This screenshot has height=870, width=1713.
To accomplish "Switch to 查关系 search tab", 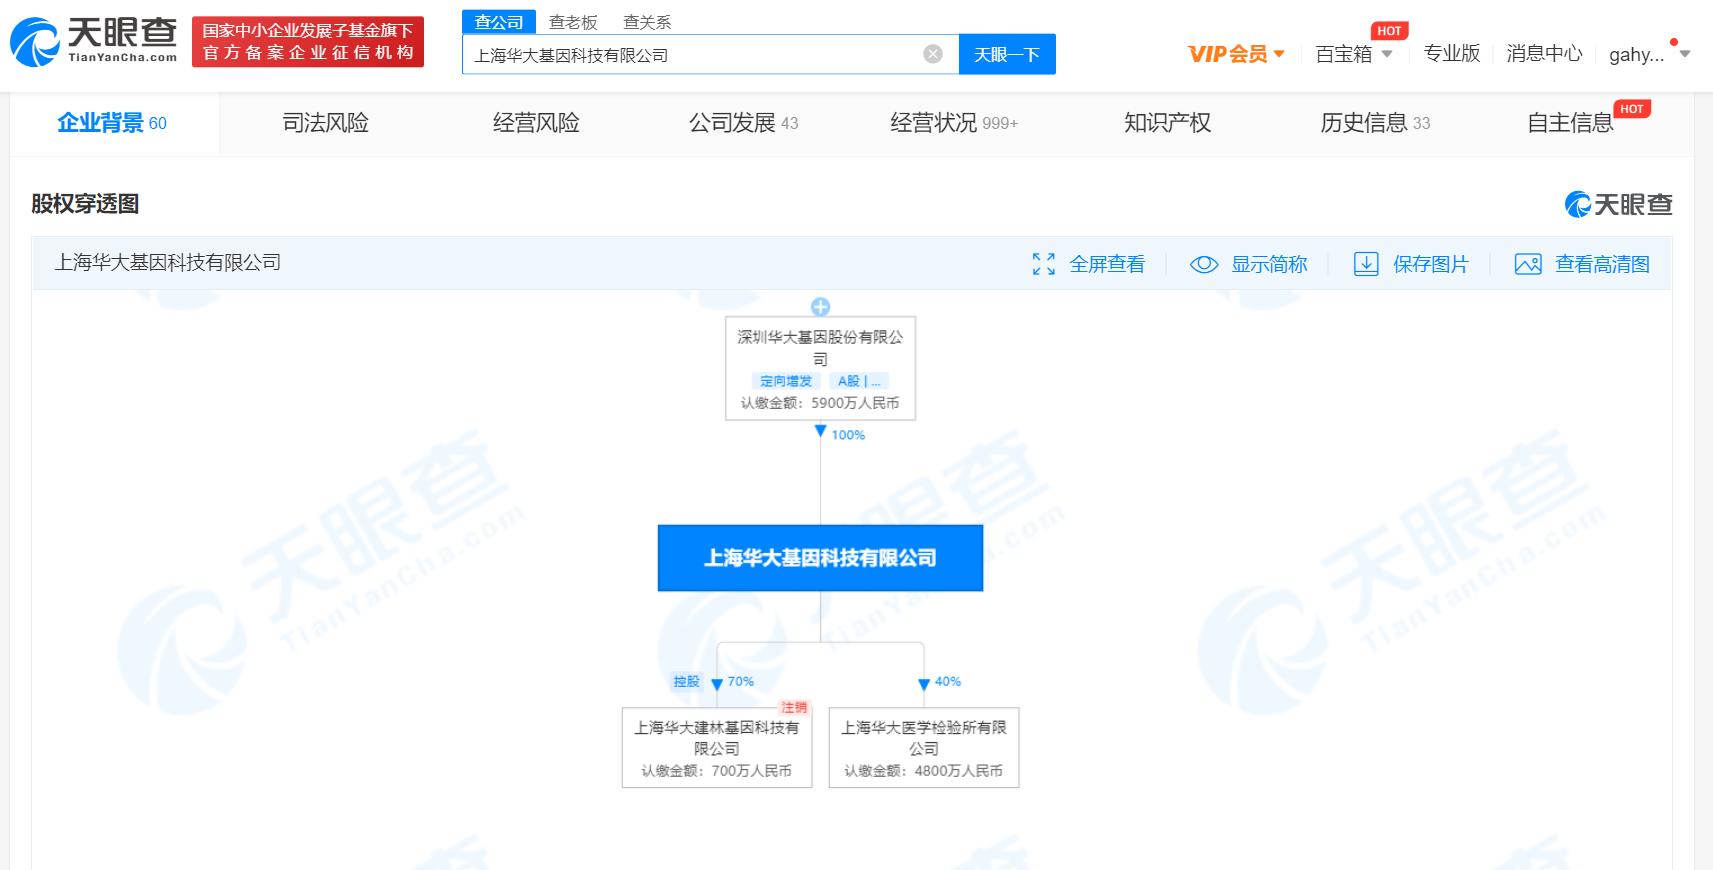I will [647, 22].
